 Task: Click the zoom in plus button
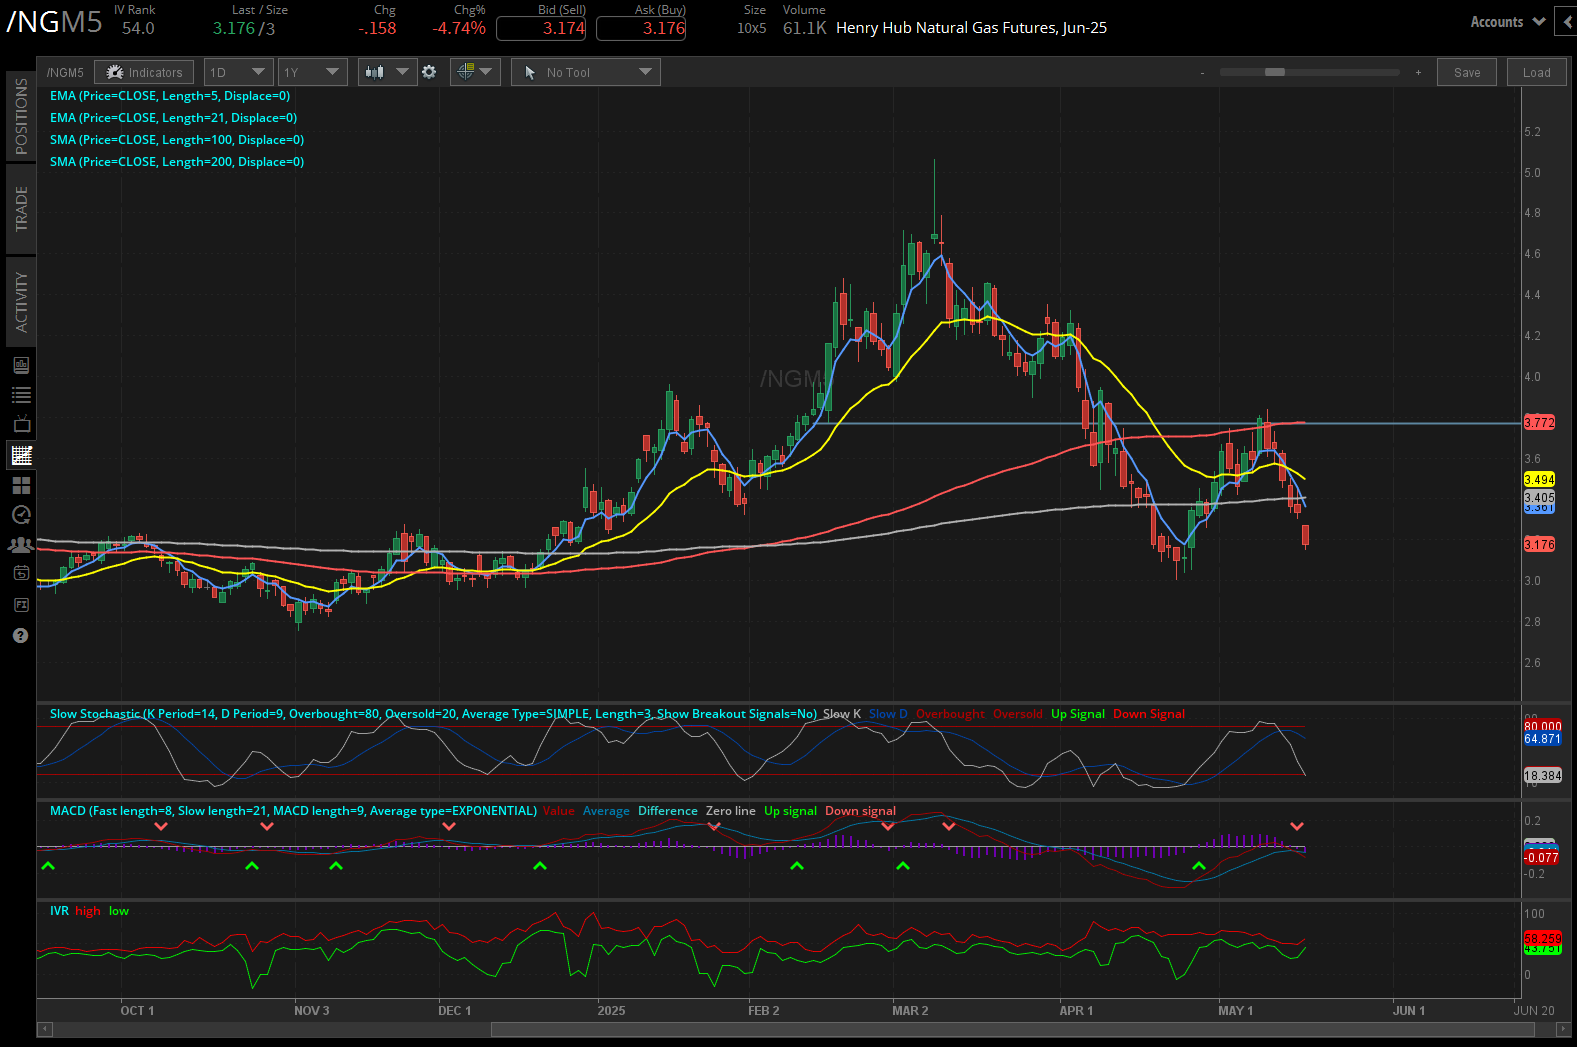click(x=1418, y=72)
